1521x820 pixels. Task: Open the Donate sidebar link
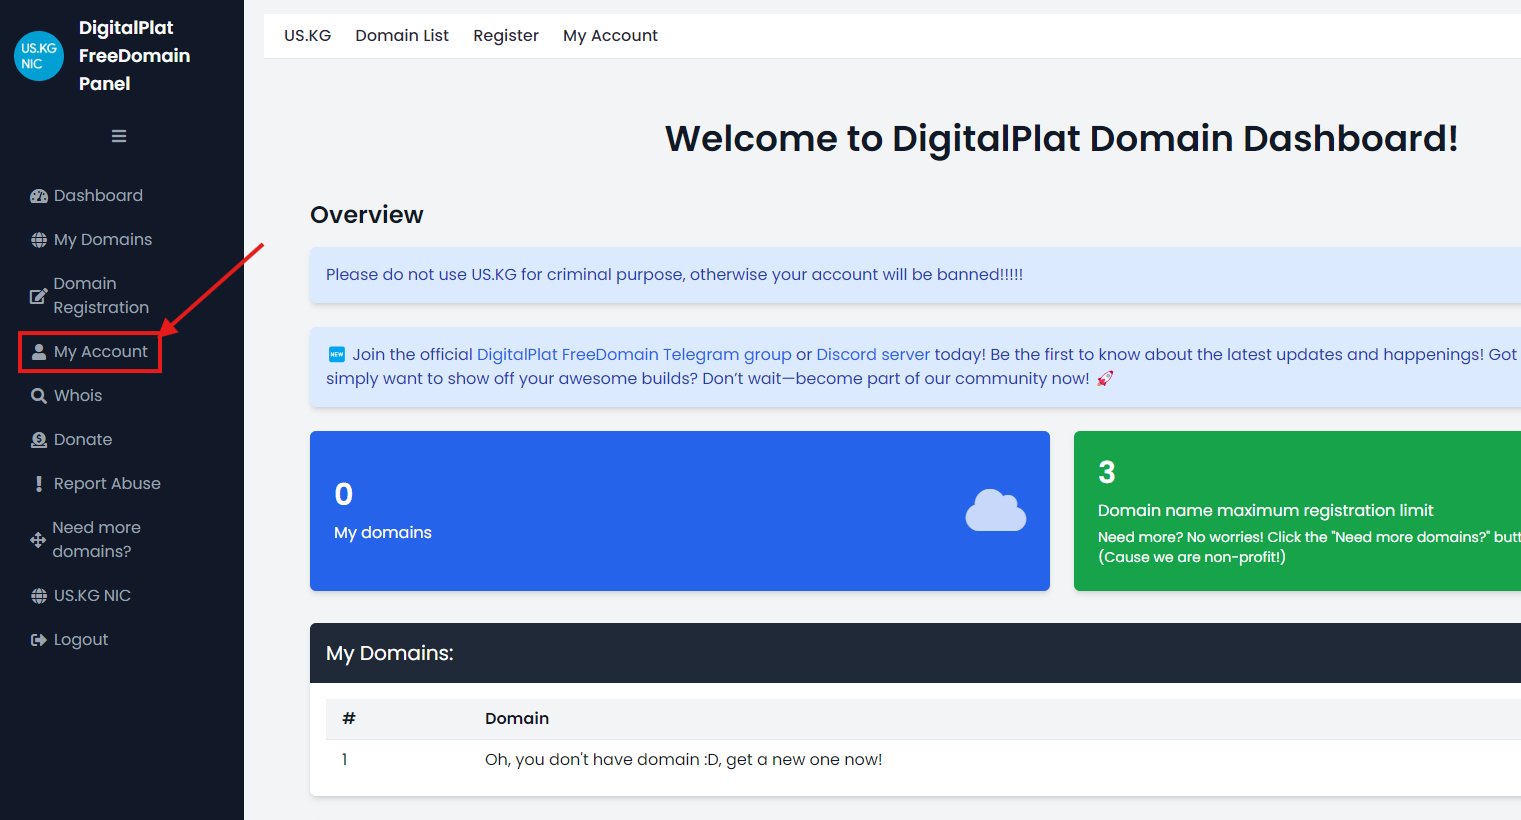83,440
